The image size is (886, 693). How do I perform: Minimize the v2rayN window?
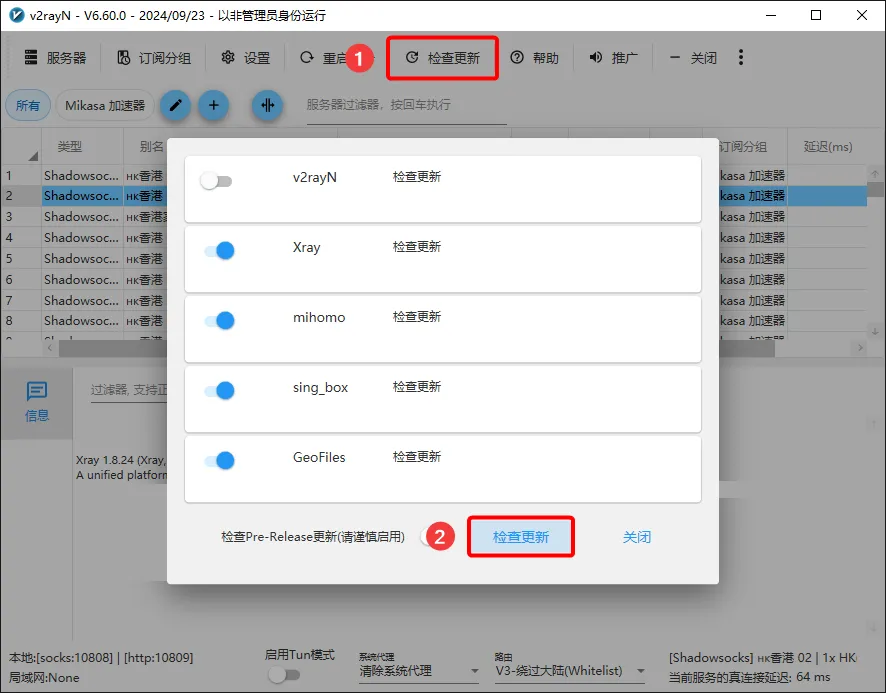pyautogui.click(x=771, y=15)
